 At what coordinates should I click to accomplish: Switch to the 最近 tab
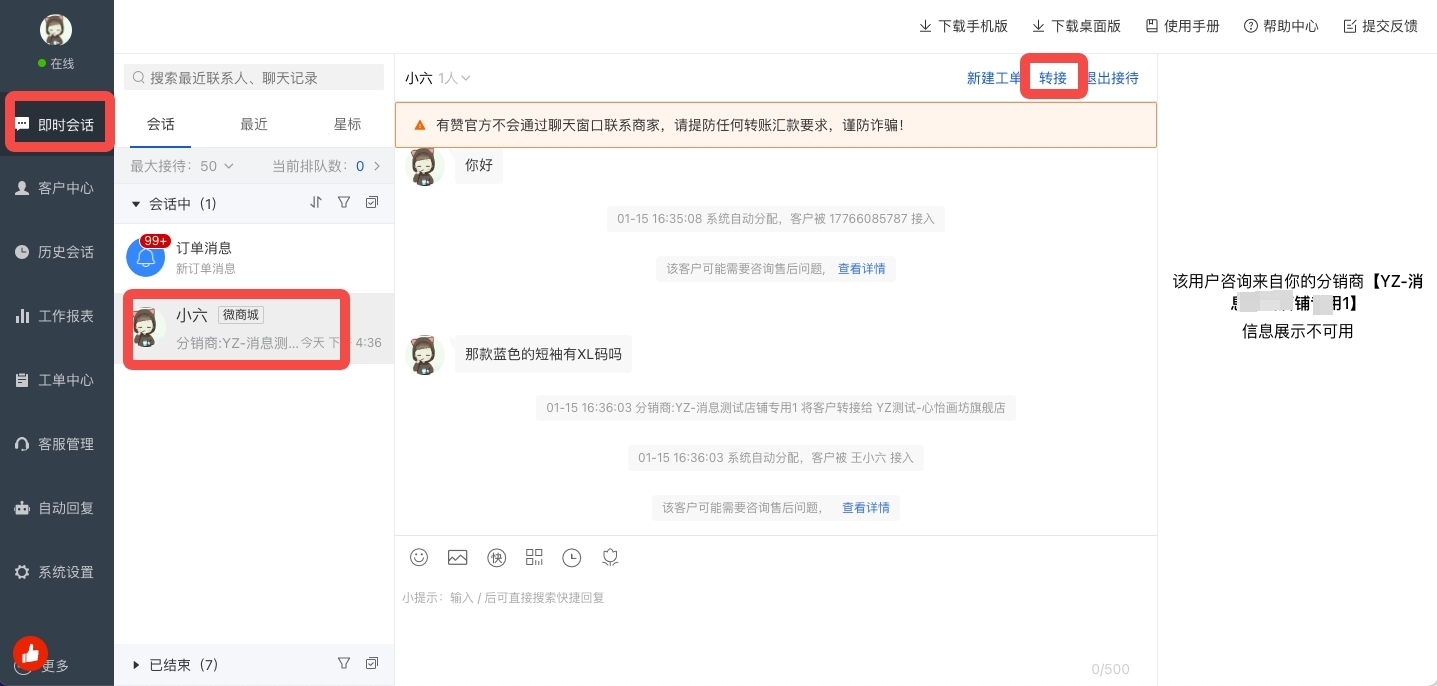point(254,125)
